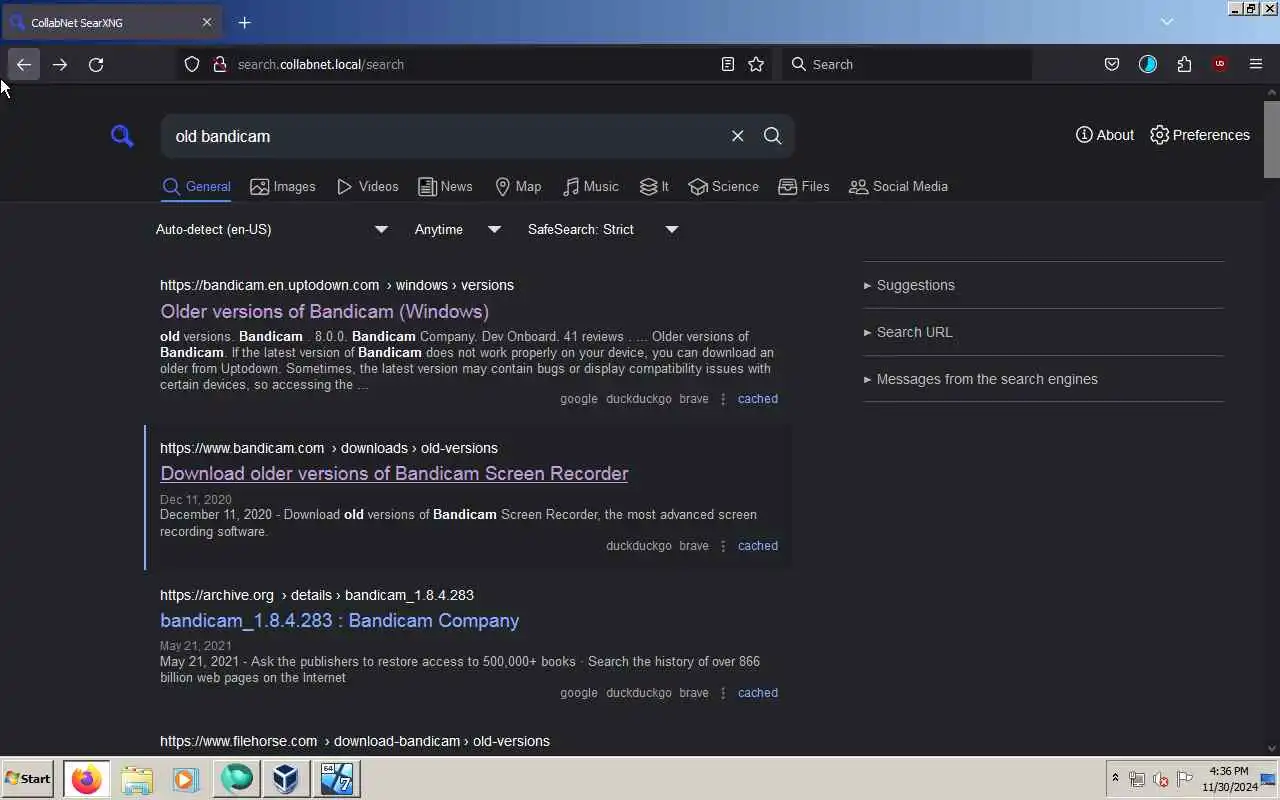This screenshot has width=1280, height=800.
Task: Open the uBlock Origin extension icon
Action: [1220, 64]
